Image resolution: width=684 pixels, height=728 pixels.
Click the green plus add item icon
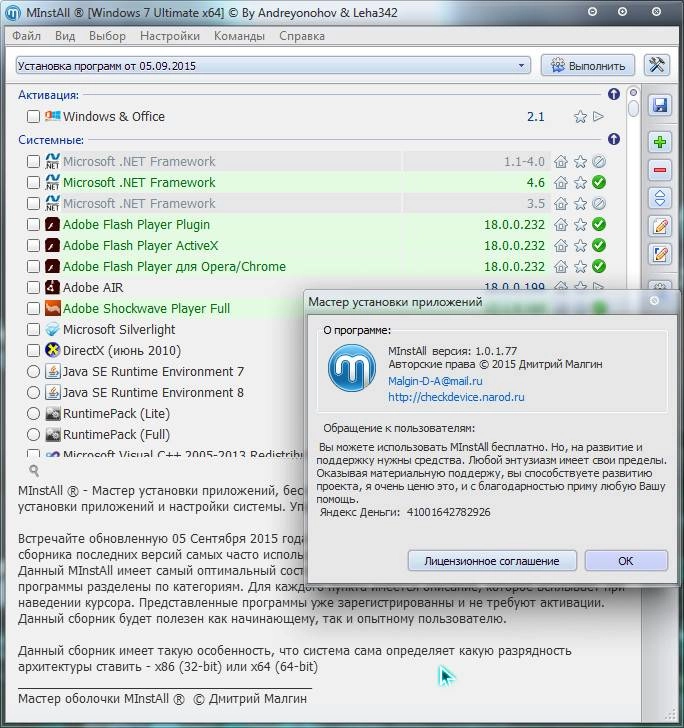(659, 142)
